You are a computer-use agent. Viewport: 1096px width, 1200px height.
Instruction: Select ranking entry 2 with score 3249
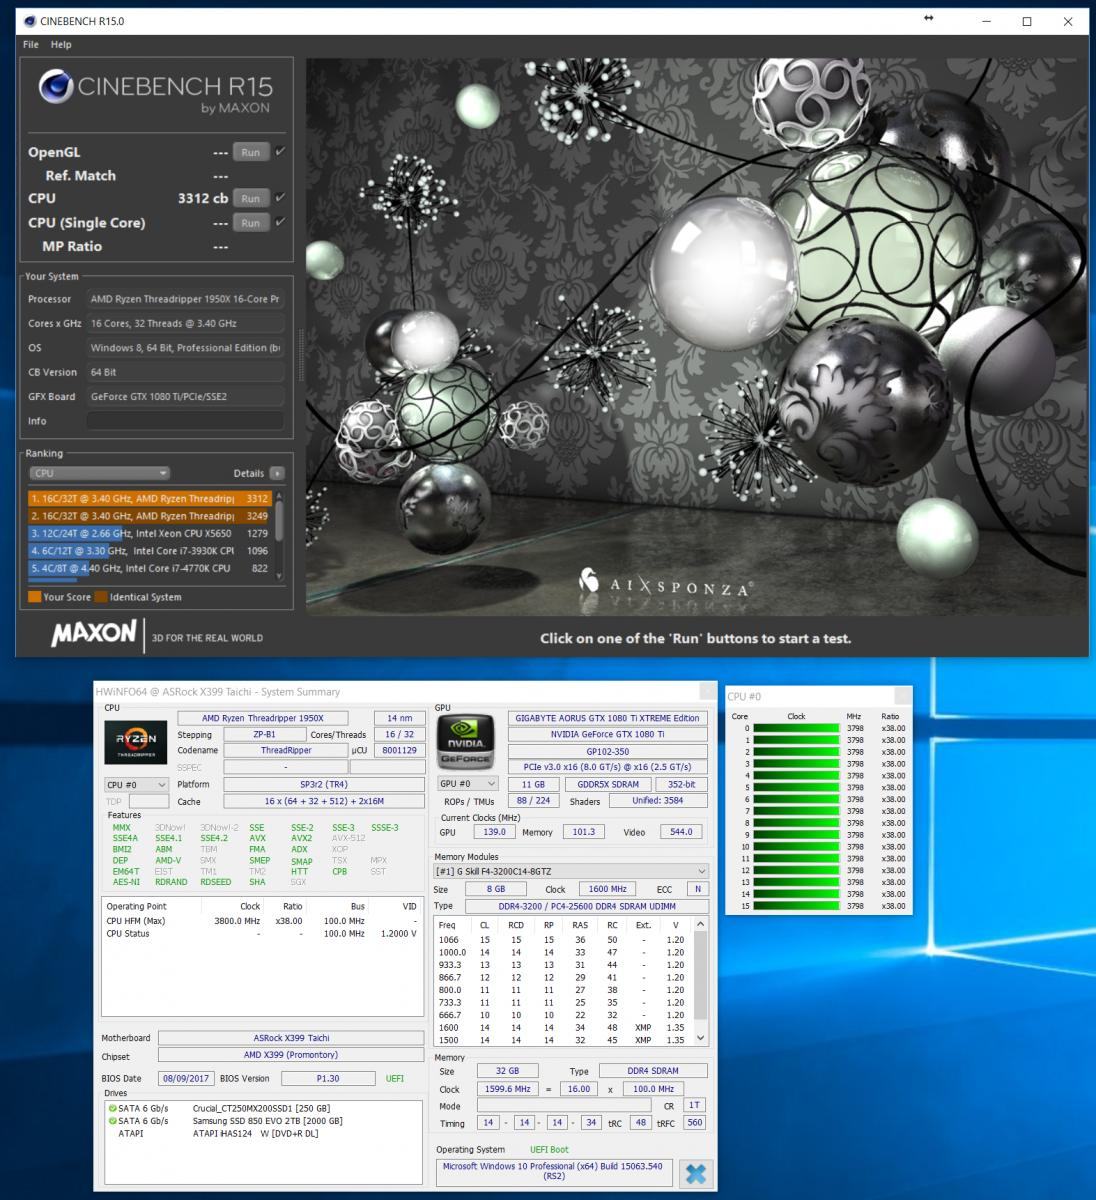click(x=150, y=516)
